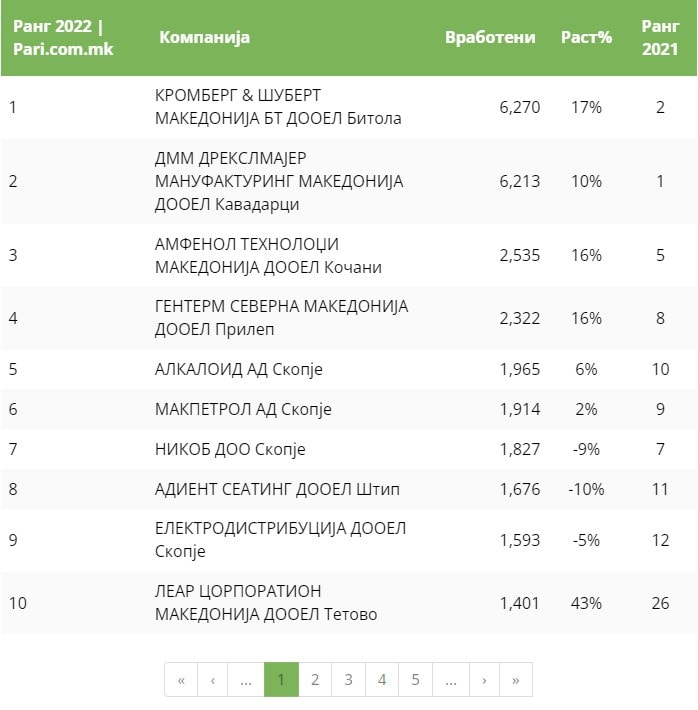Sort by Компанија column header
Screen dimensions: 698x710
pyautogui.click(x=204, y=38)
